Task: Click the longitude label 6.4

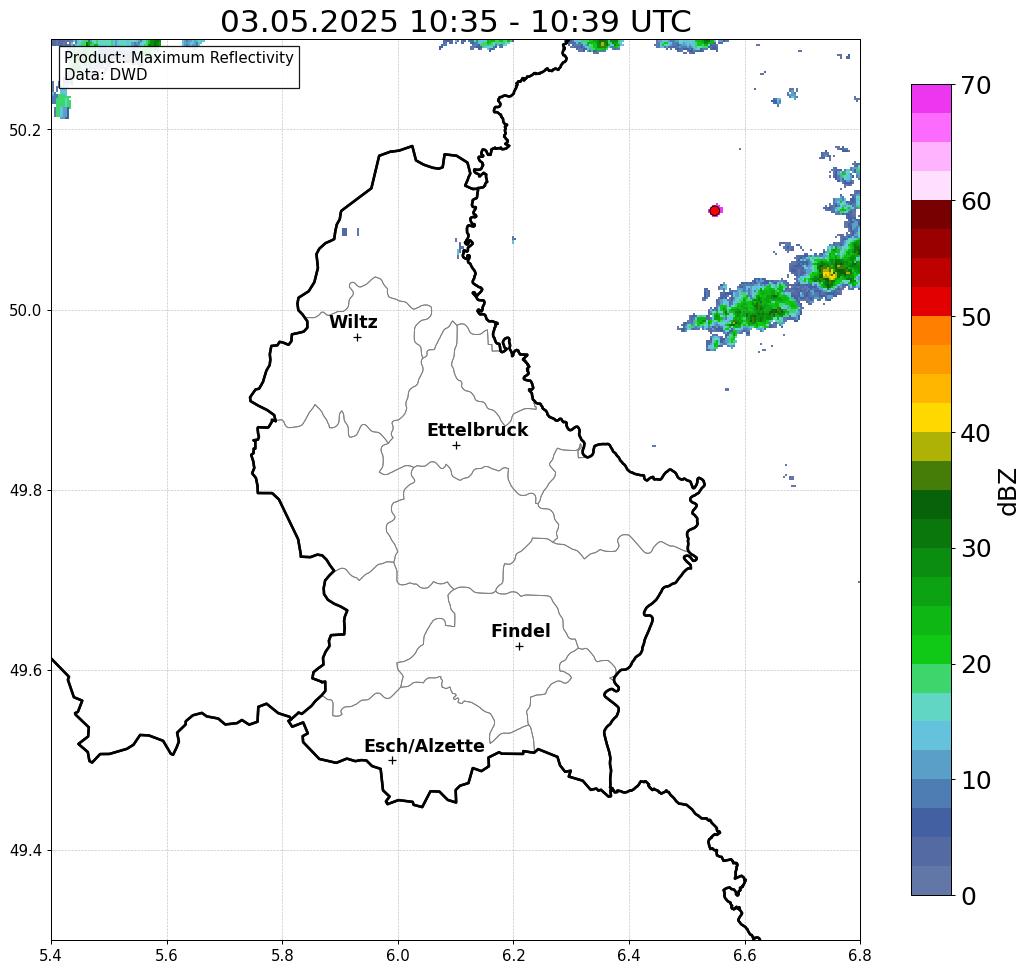Action: (629, 955)
